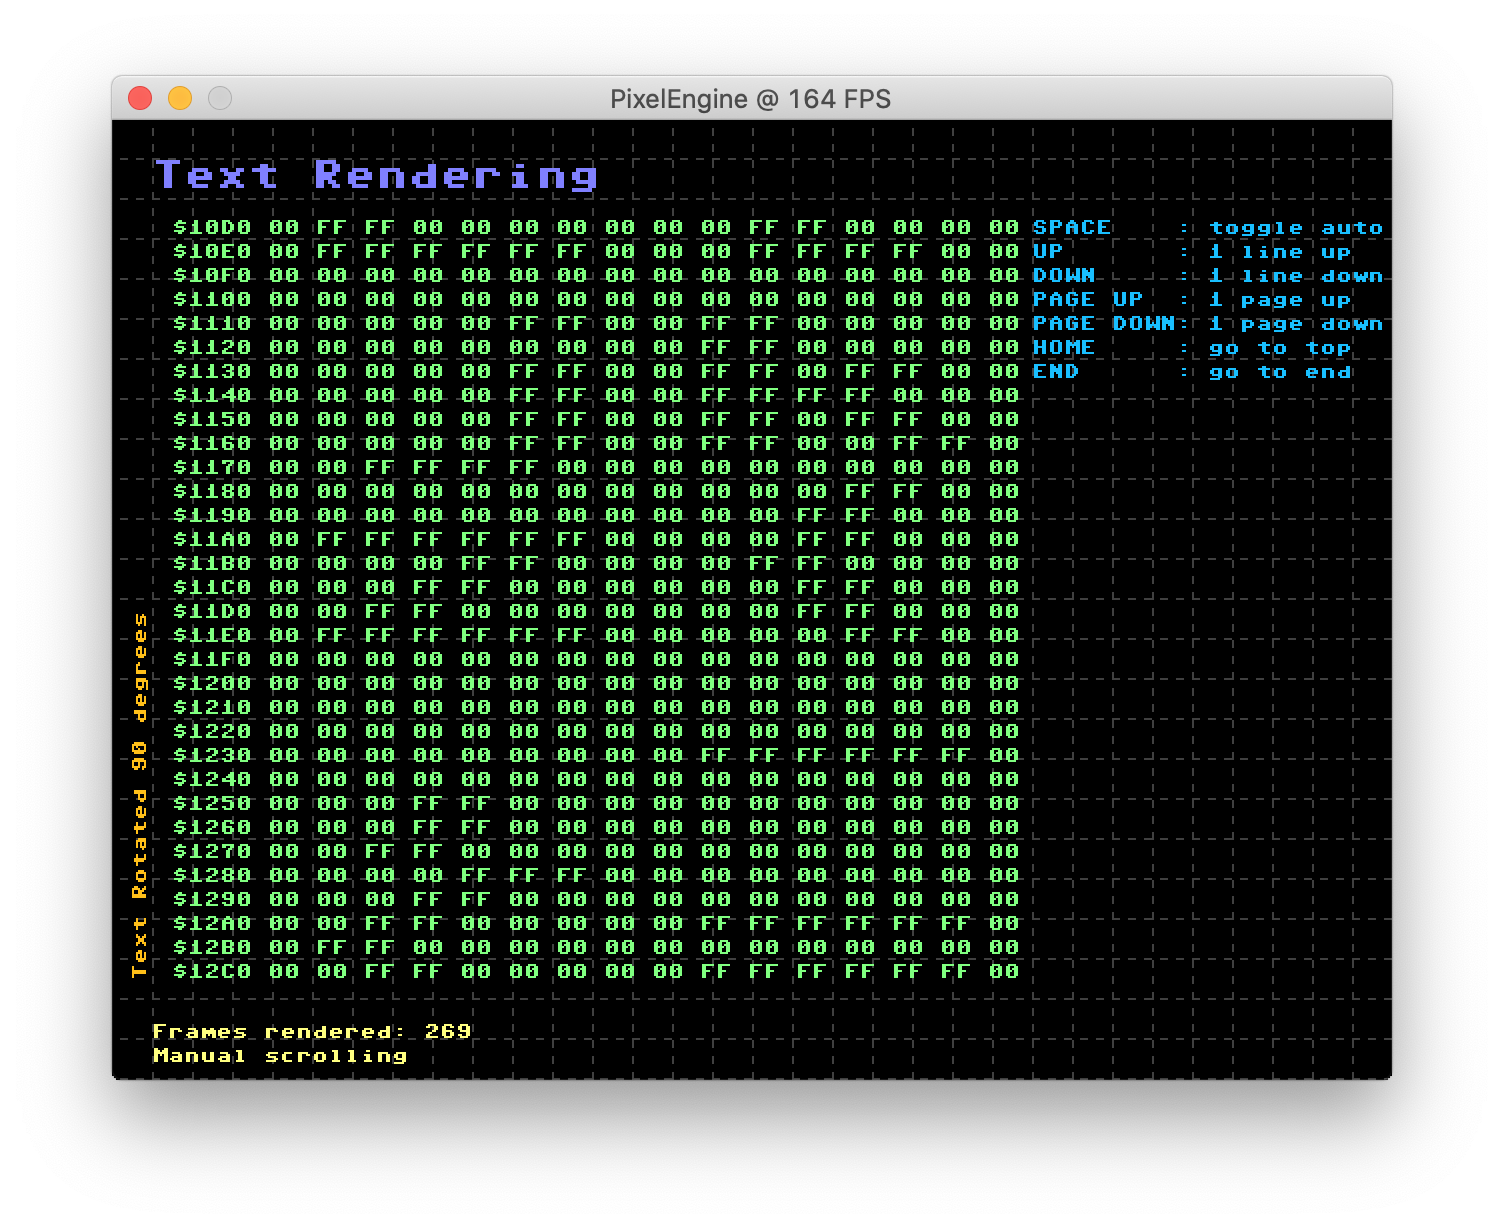Click the green zoom traffic light

point(219,98)
